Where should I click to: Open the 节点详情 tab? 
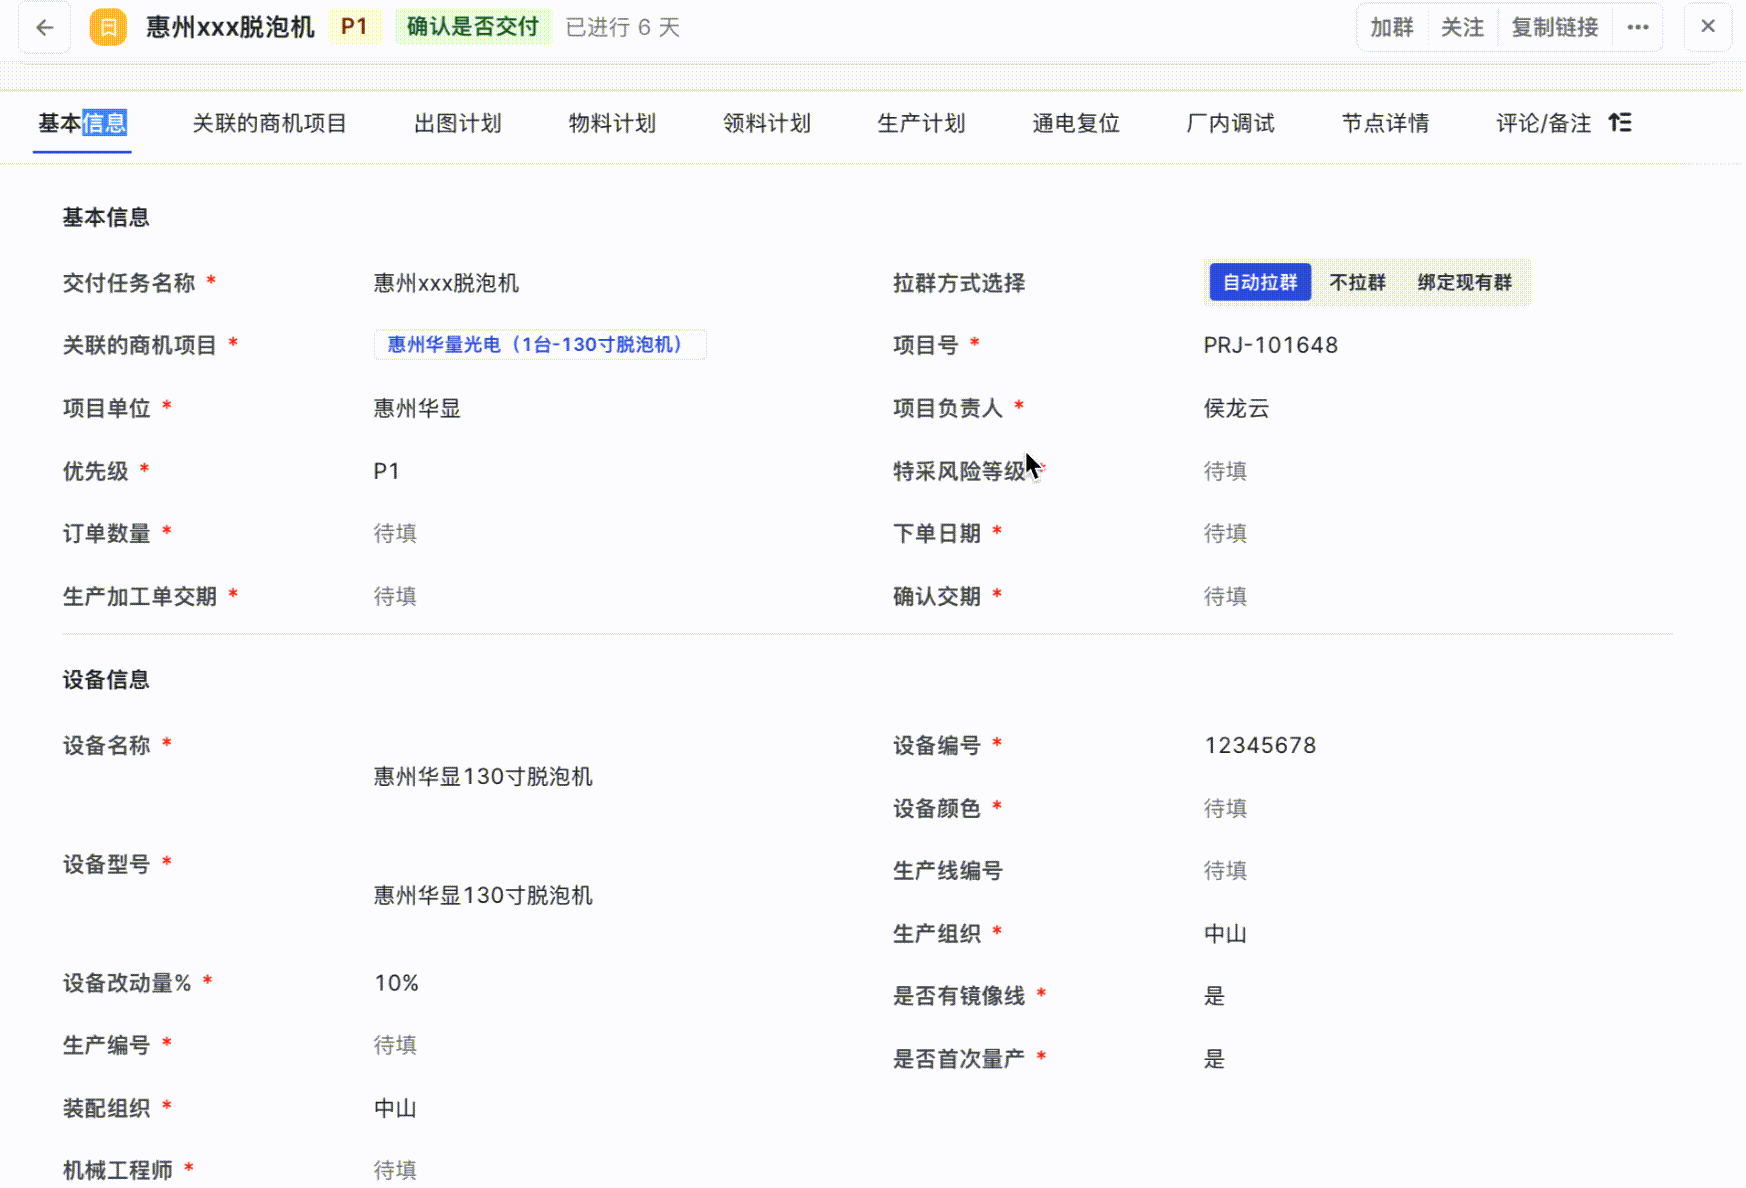(1385, 123)
